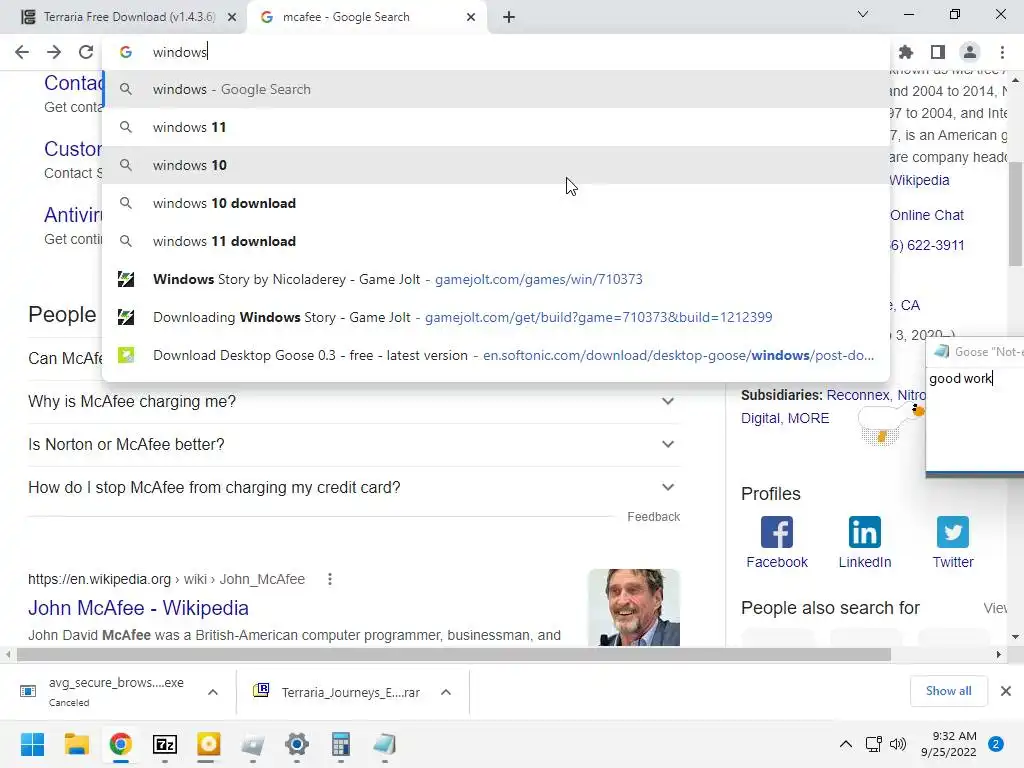This screenshot has width=1024, height=768.
Task: Select the 'windows - Google Search' suggestion
Action: click(x=496, y=89)
